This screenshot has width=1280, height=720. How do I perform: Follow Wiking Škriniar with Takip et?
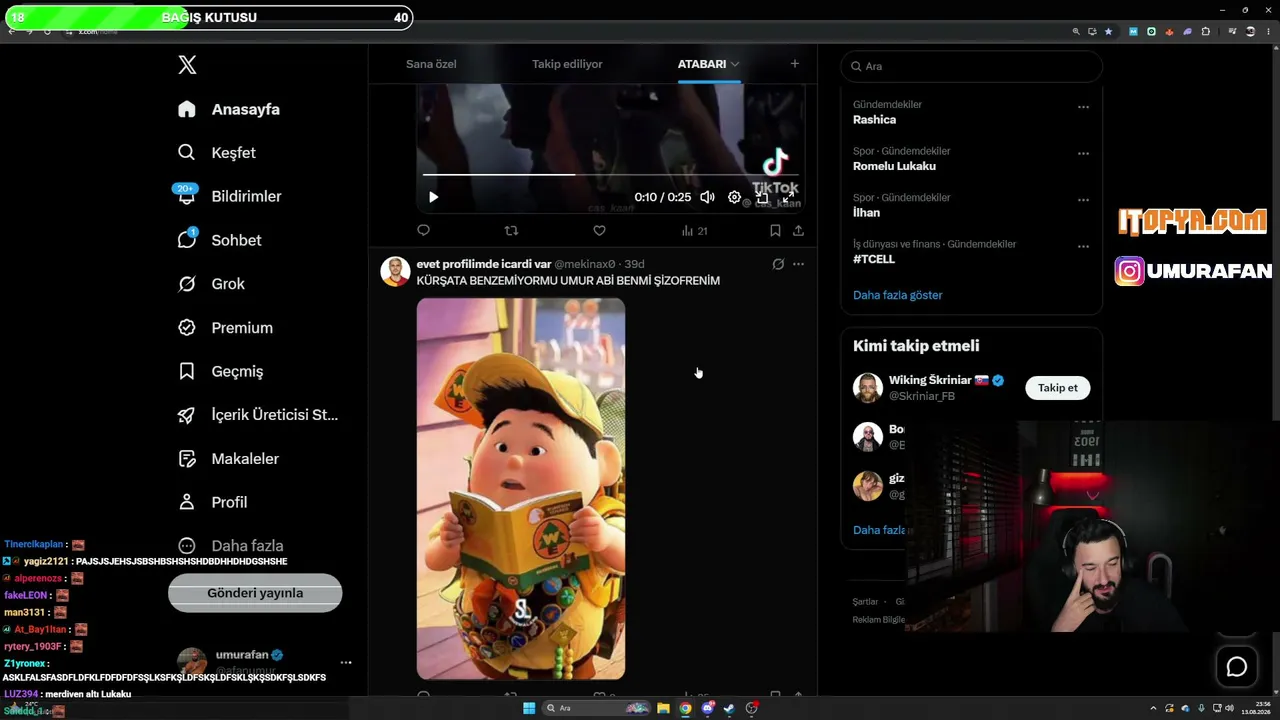[x=1058, y=388]
